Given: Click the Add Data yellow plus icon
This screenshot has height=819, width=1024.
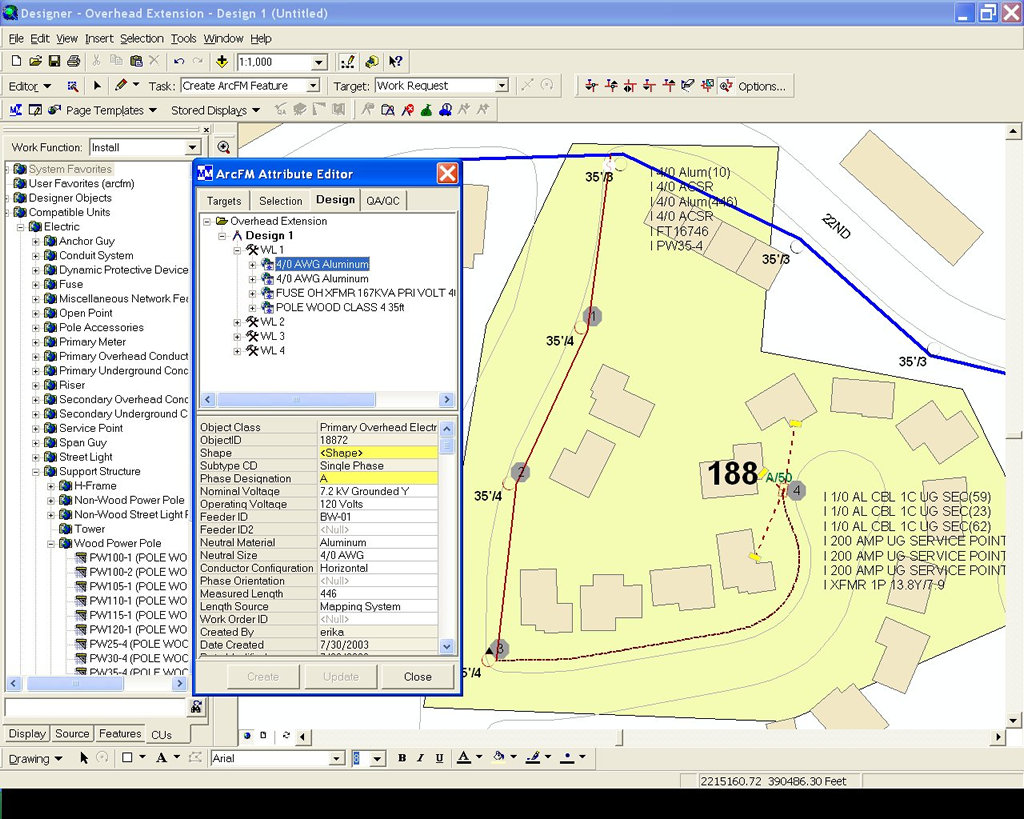Looking at the screenshot, I should tap(222, 62).
